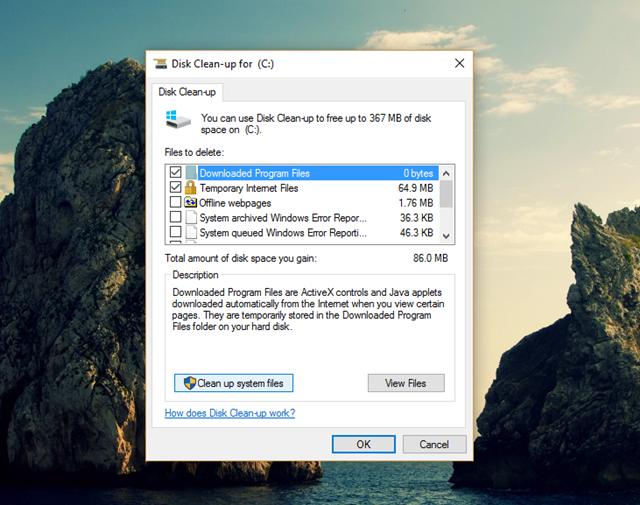
Task: Click the System queued Windows Error Reporting file icon
Action: click(191, 232)
